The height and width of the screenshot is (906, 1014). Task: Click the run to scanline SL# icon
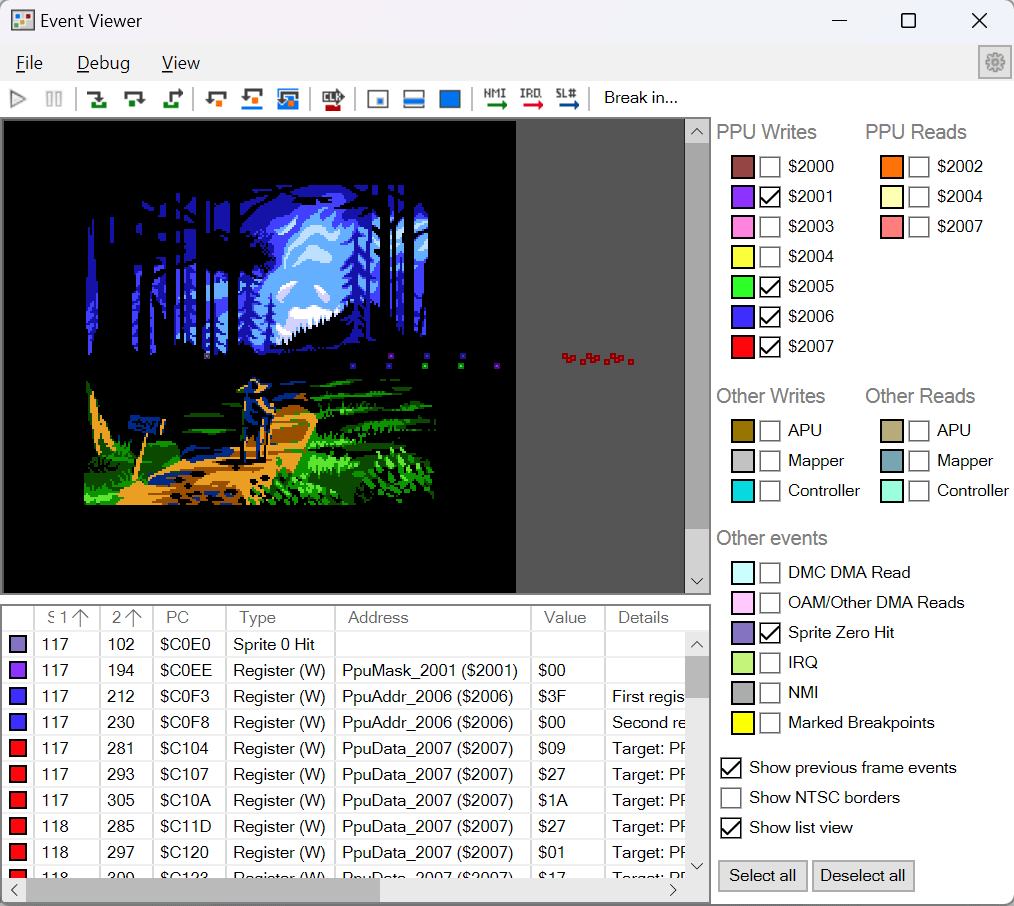coord(567,99)
